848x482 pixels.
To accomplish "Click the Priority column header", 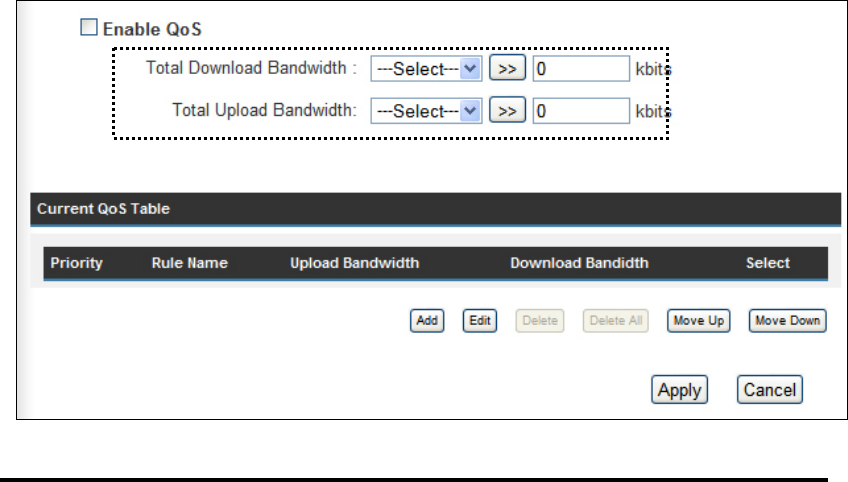I will (76, 263).
